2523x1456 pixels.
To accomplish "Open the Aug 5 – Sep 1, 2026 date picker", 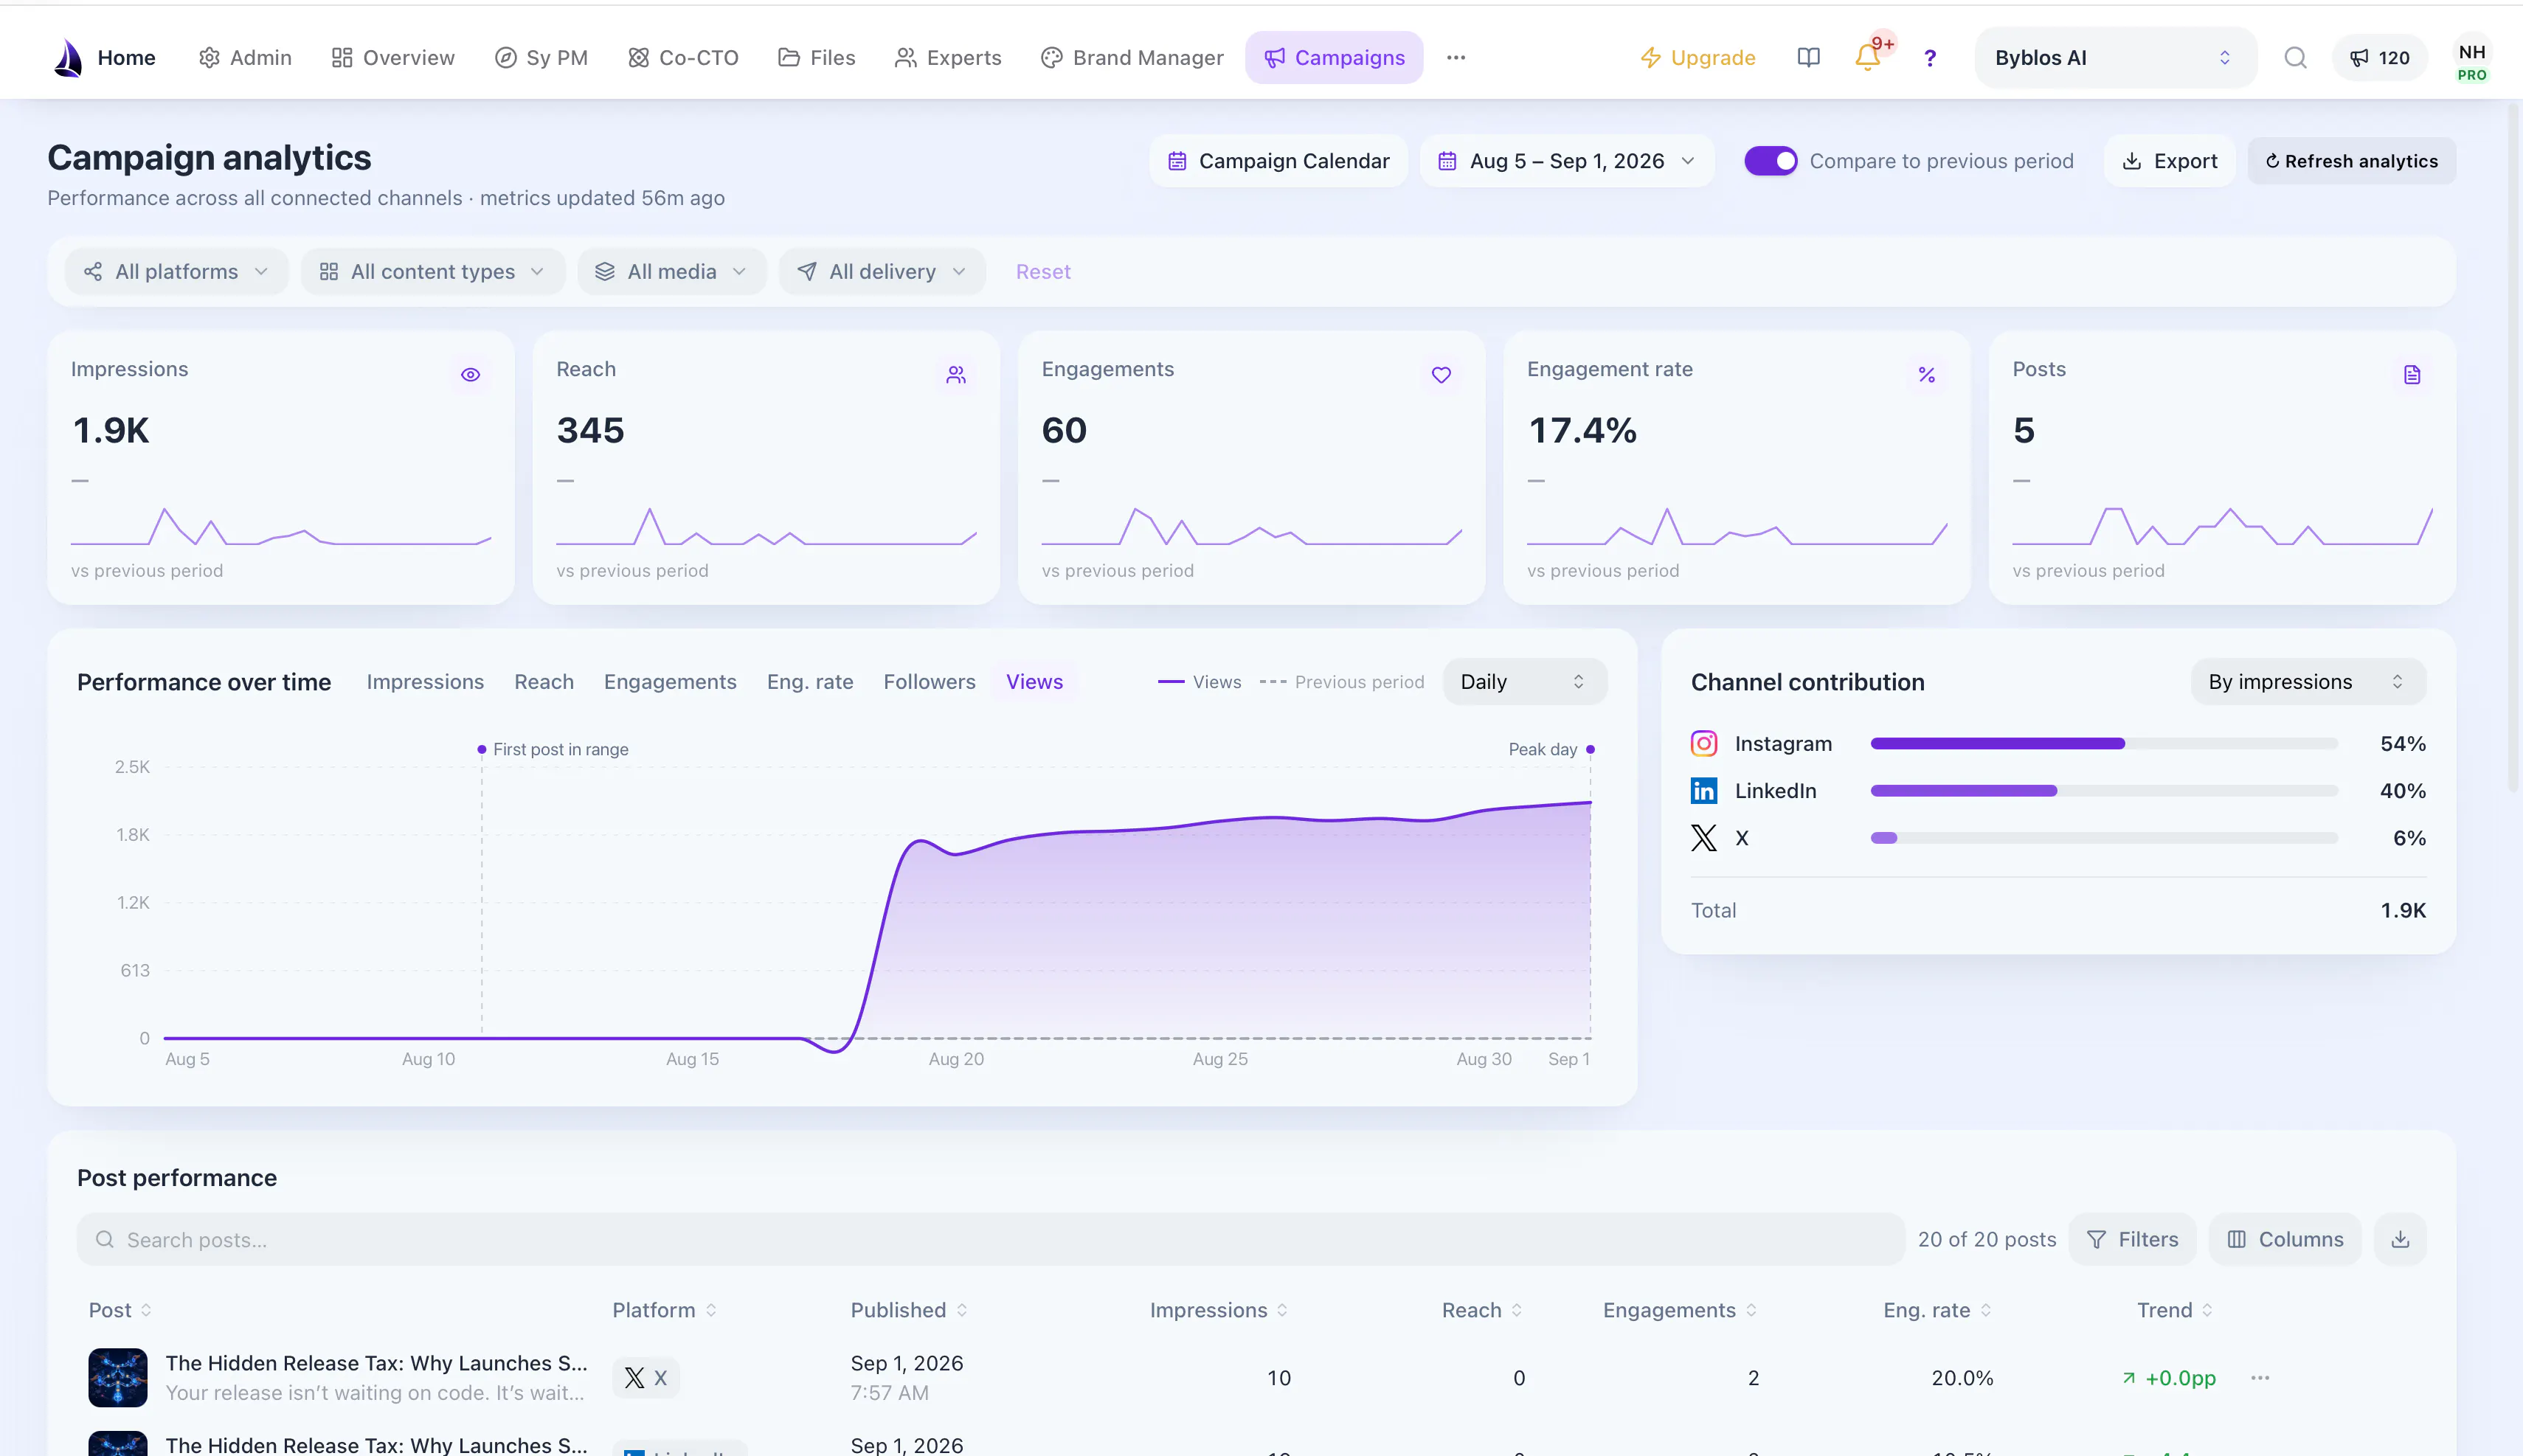I will [1566, 161].
